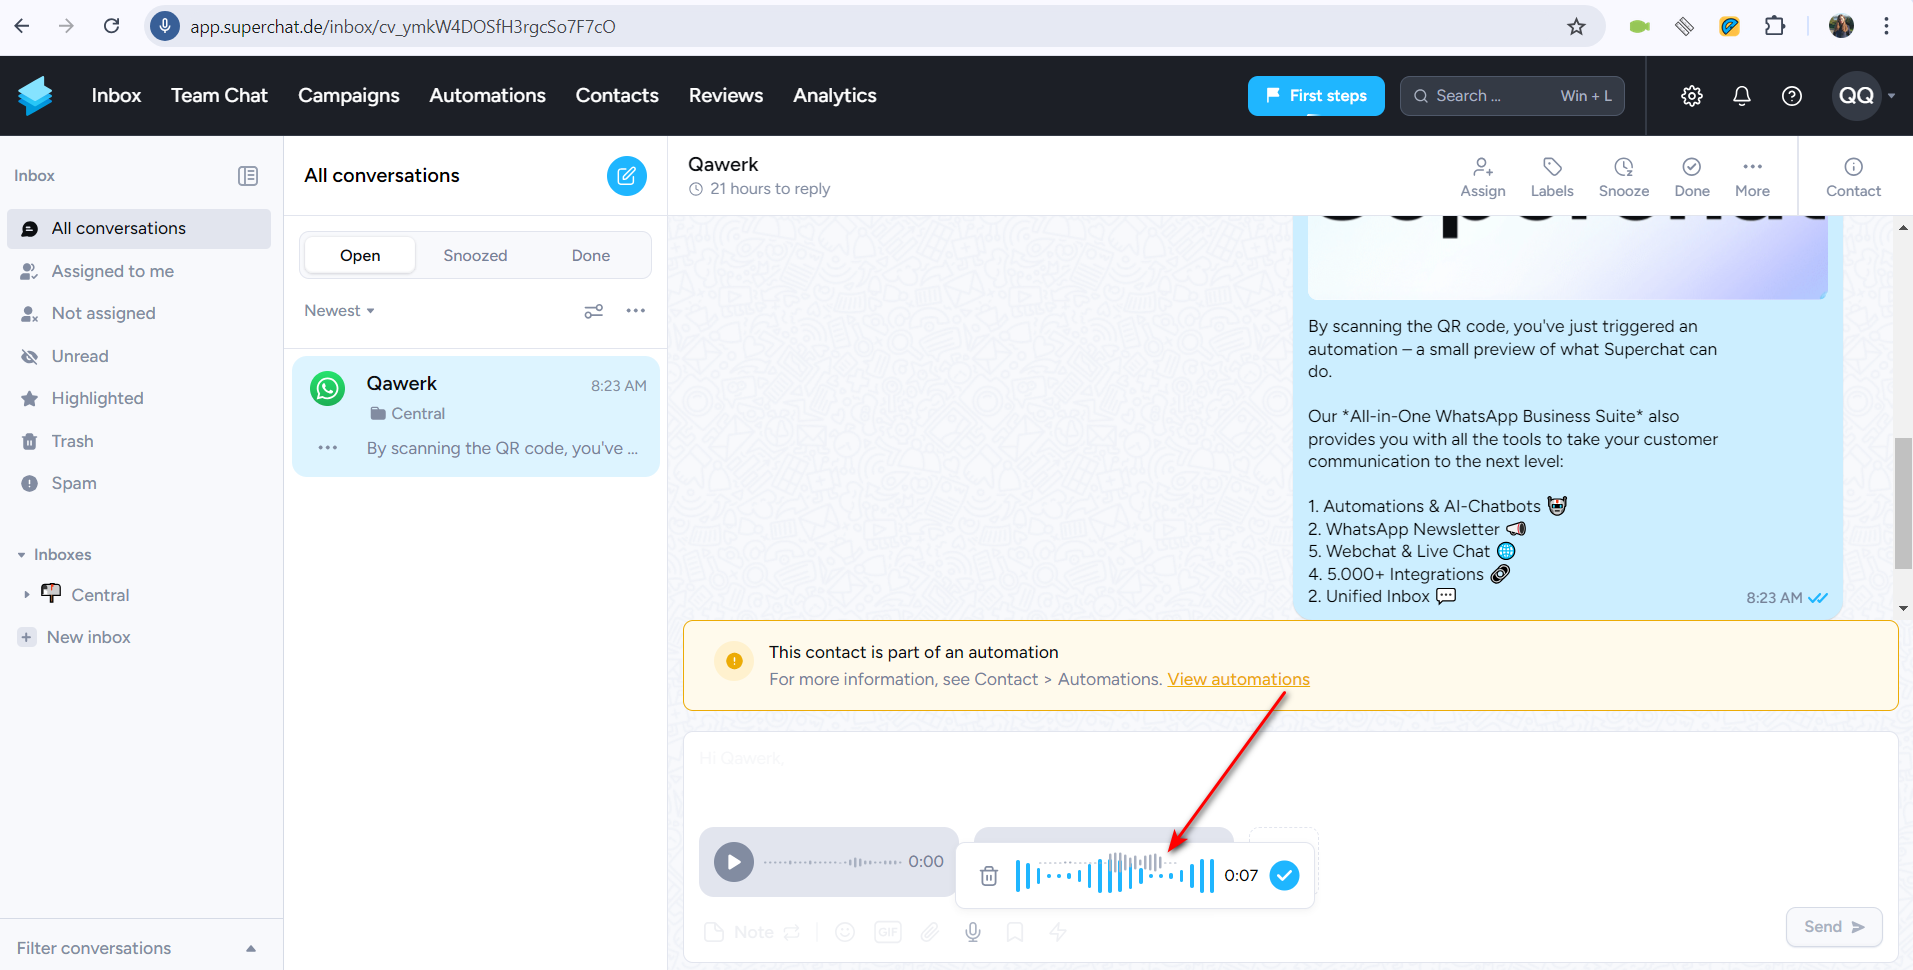Switch to the Done conversations tab
The height and width of the screenshot is (970, 1913).
click(590, 256)
